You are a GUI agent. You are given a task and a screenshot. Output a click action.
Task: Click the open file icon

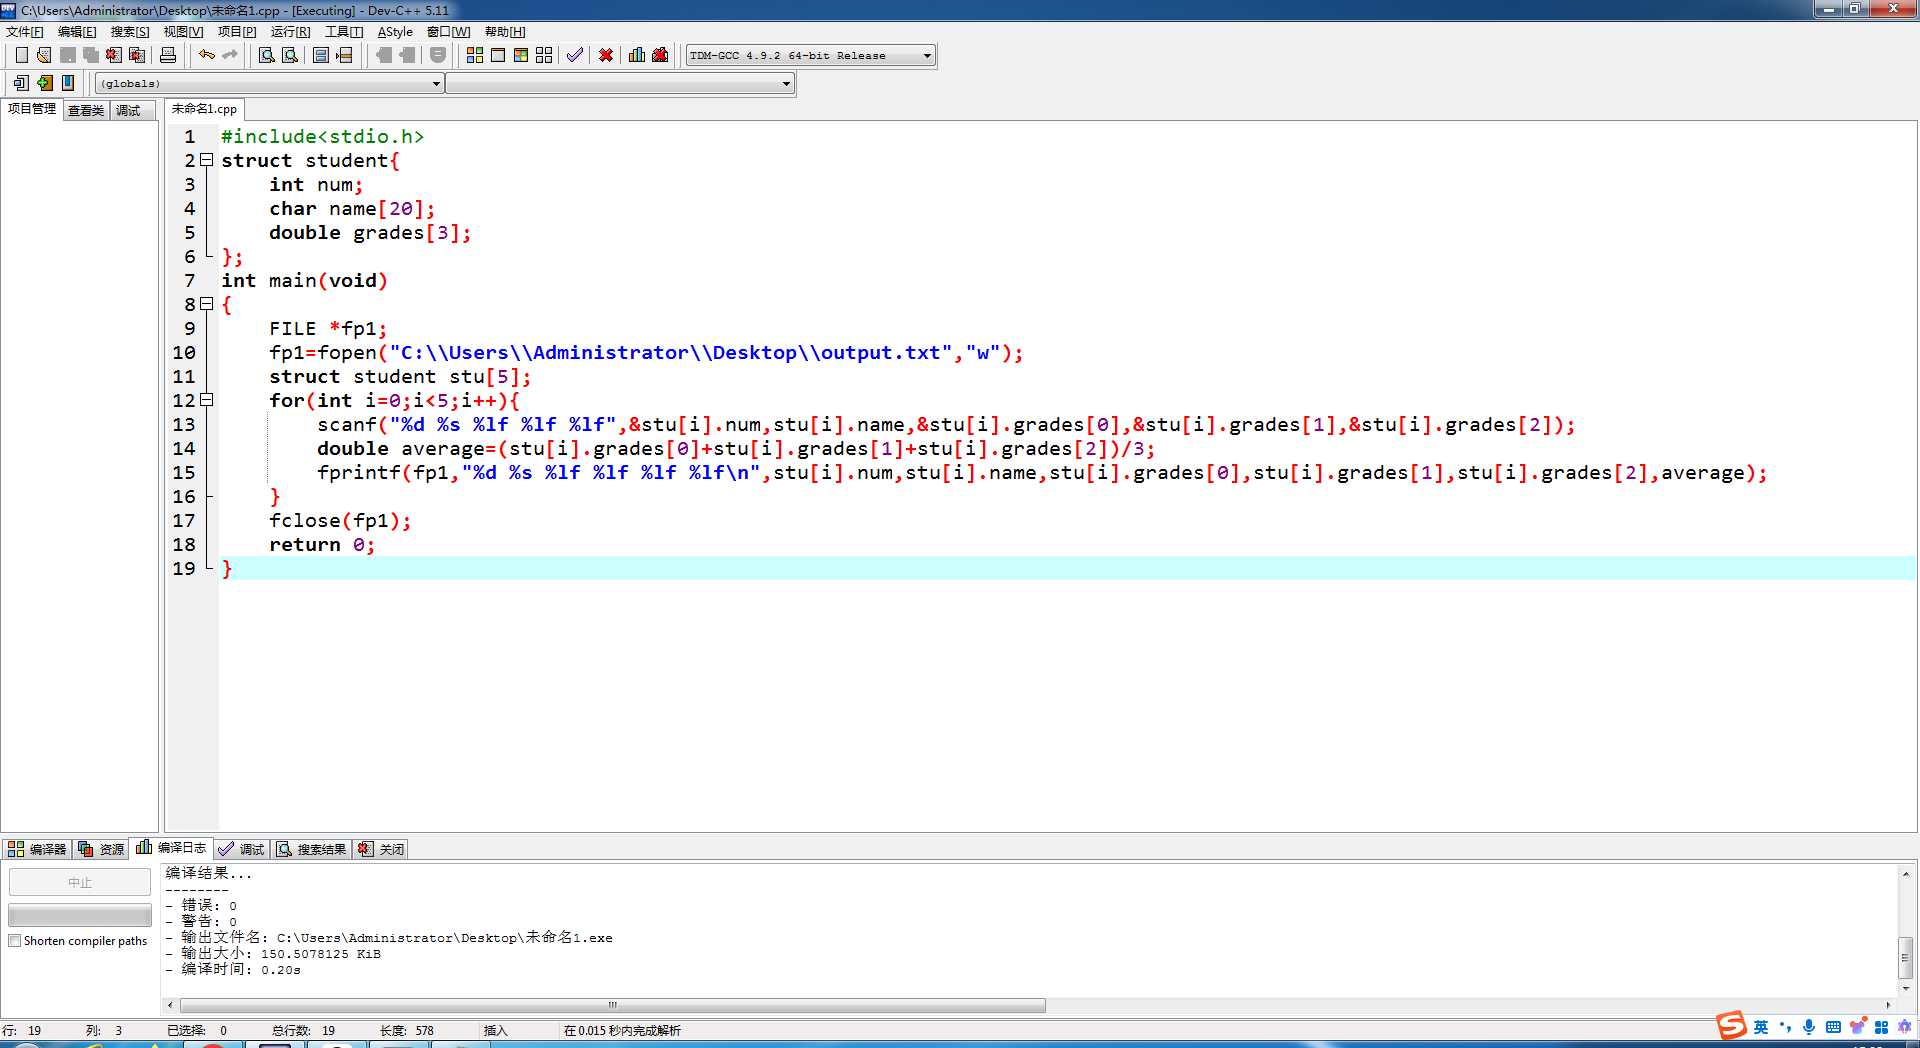coord(44,55)
